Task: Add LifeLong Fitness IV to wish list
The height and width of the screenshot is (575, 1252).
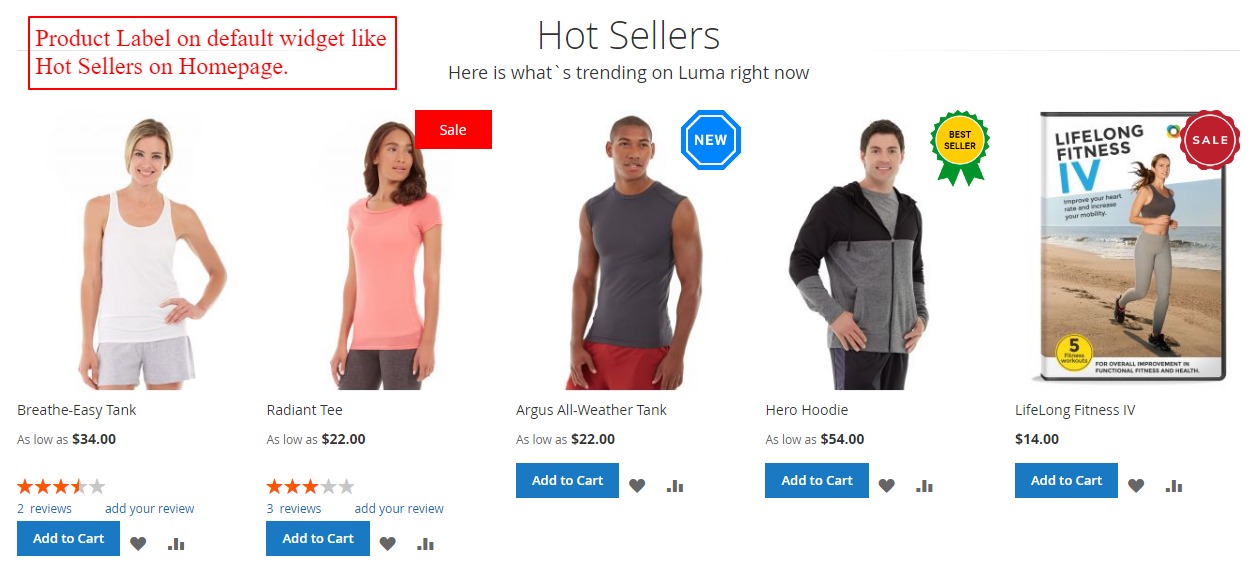Action: point(1136,486)
